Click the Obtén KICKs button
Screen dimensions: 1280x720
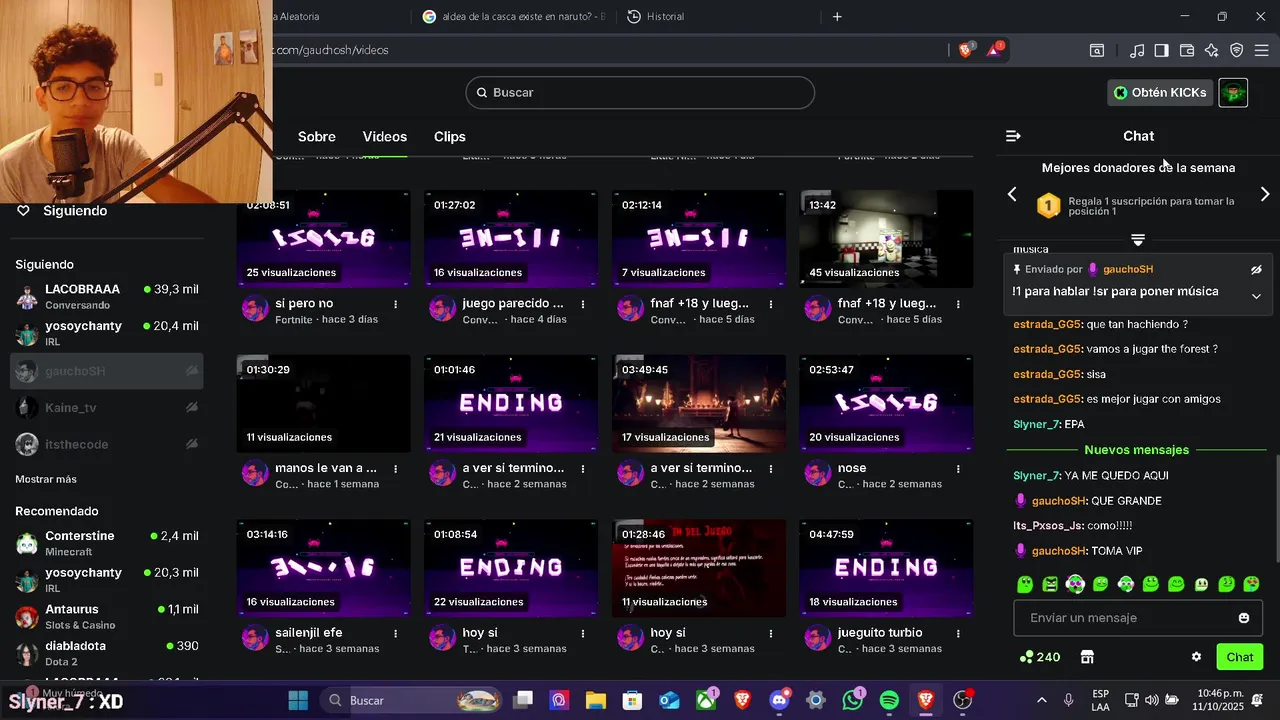point(1160,92)
